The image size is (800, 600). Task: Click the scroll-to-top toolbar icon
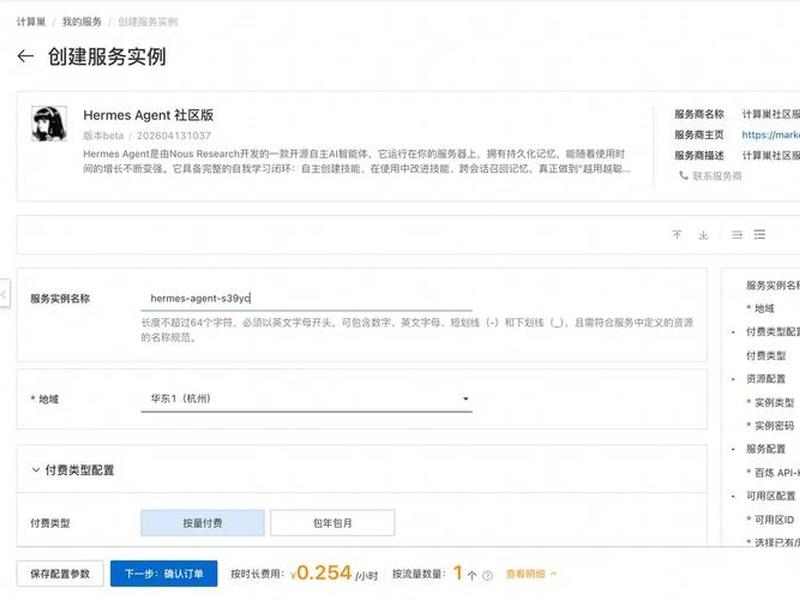pyautogui.click(x=677, y=234)
